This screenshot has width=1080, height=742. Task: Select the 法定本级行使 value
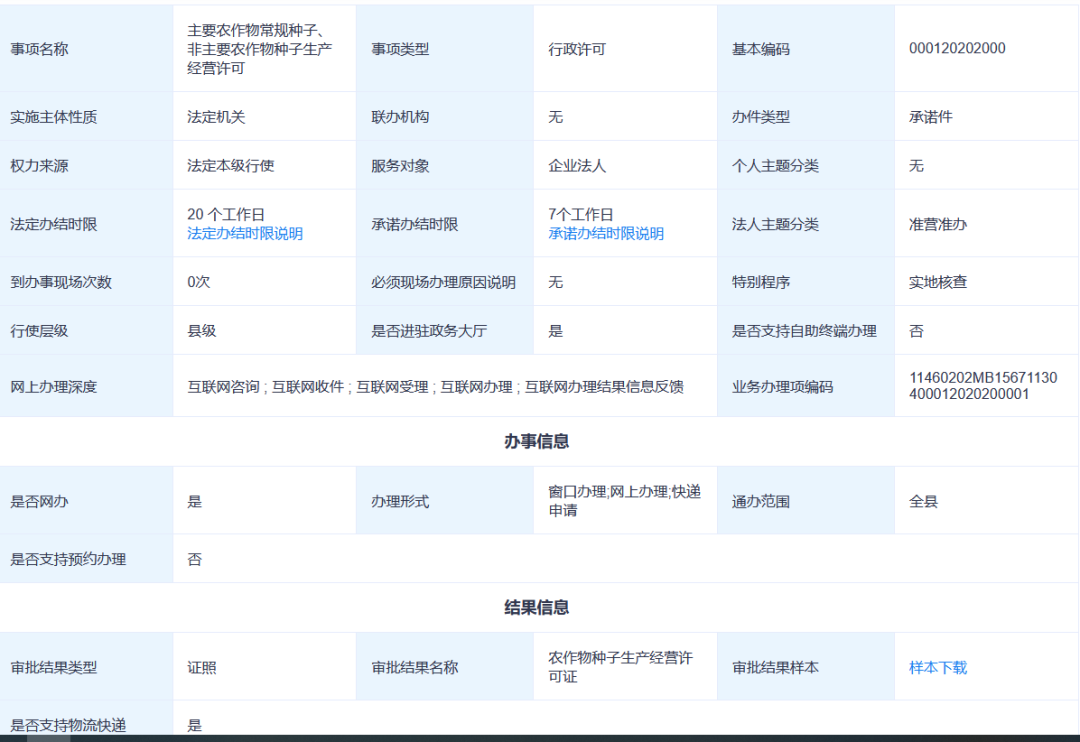(231, 166)
